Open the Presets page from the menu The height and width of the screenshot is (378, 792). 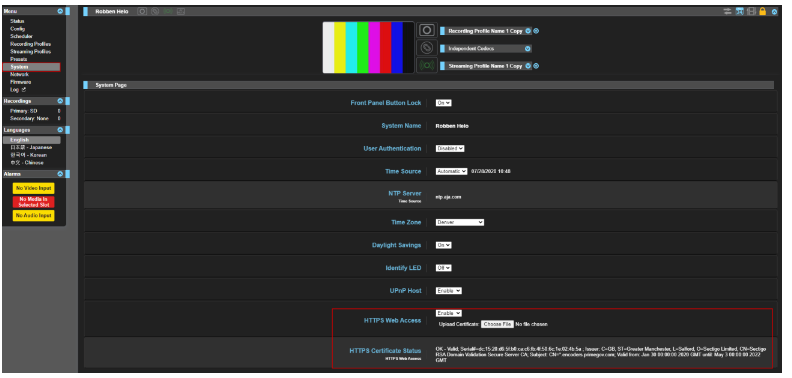[19, 59]
